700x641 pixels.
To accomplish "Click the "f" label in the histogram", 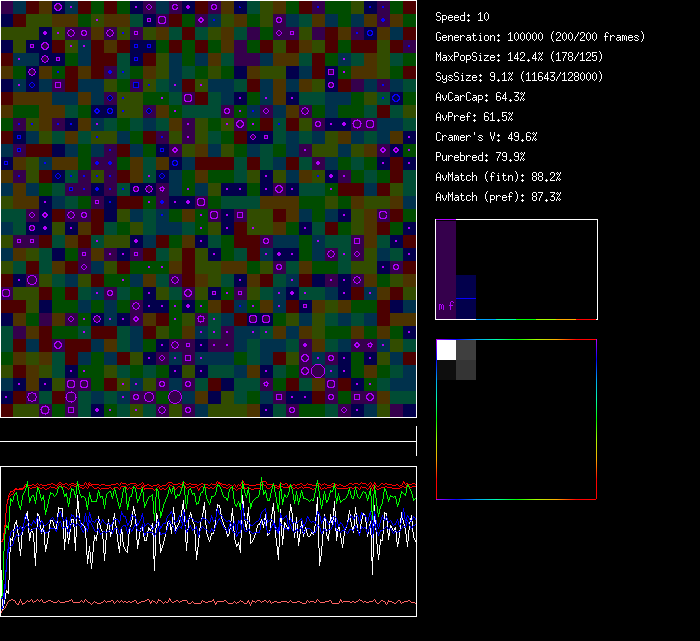I will pyautogui.click(x=451, y=306).
